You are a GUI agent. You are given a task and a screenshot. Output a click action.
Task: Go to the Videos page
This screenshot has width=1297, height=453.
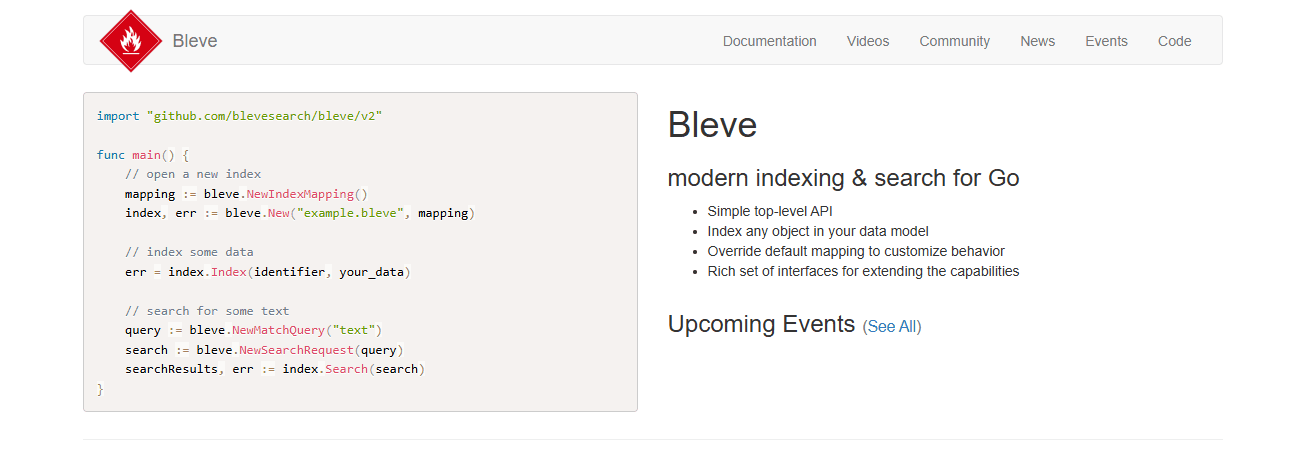(868, 41)
